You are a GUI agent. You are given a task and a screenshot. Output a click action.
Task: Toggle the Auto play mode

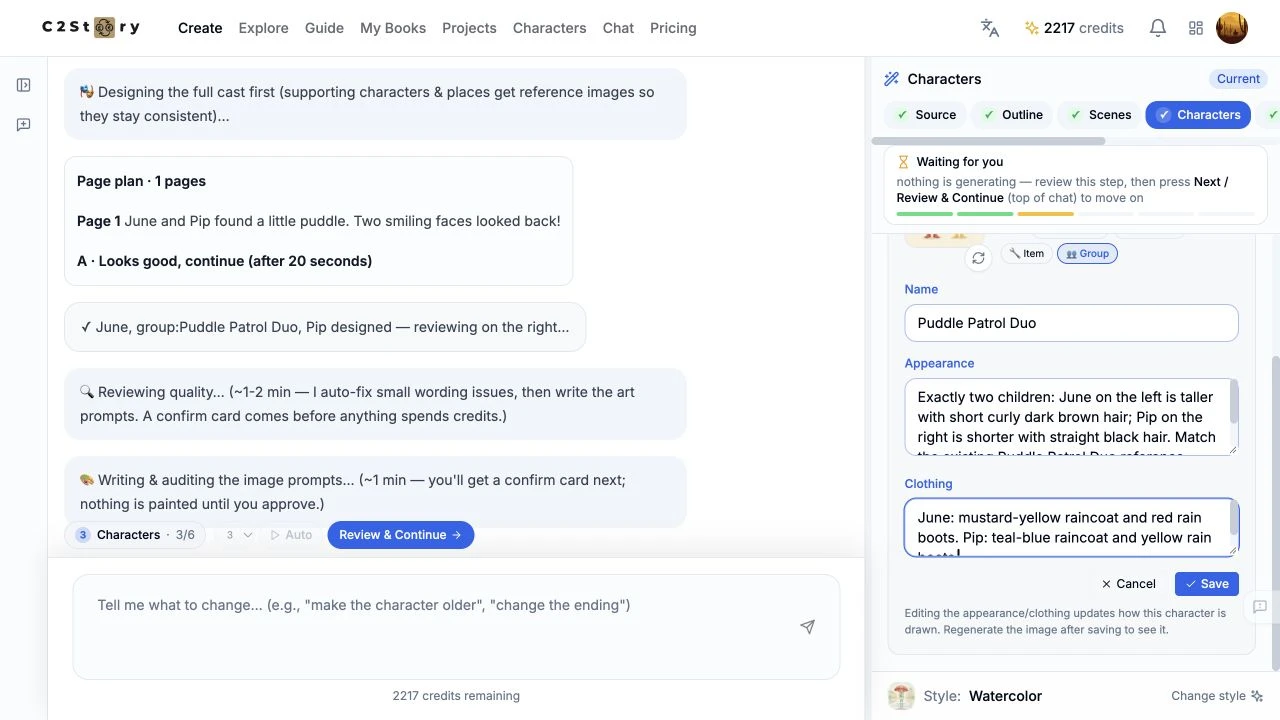tap(291, 535)
